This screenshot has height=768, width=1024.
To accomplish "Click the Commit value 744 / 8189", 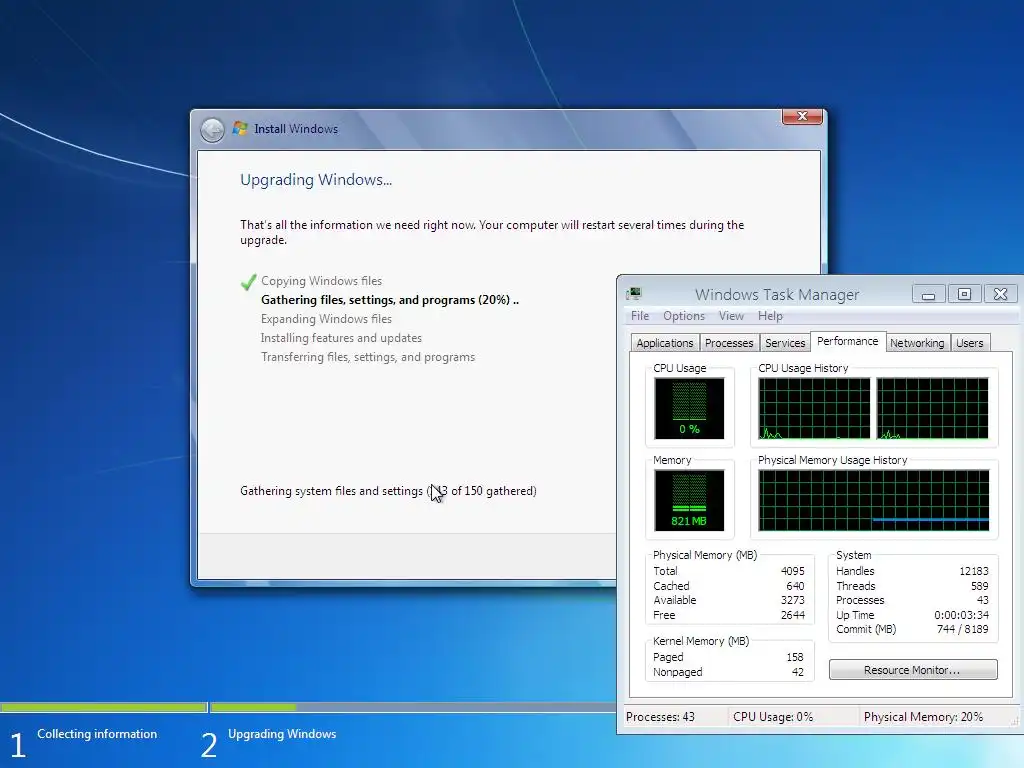I will coord(962,630).
